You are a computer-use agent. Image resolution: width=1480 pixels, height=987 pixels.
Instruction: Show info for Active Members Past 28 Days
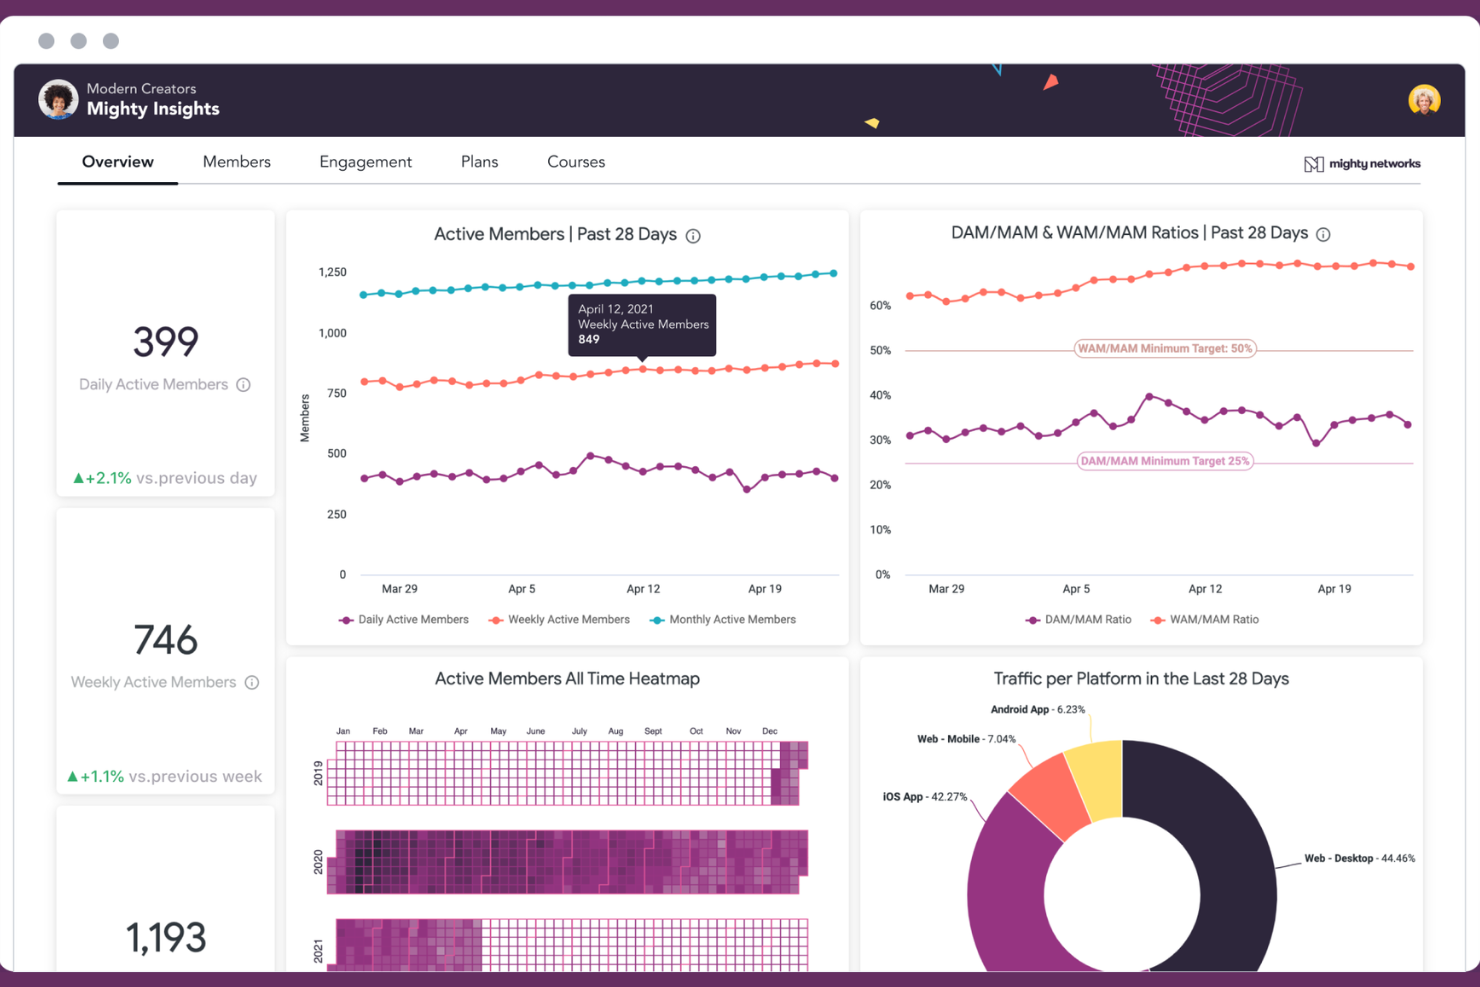pos(693,236)
